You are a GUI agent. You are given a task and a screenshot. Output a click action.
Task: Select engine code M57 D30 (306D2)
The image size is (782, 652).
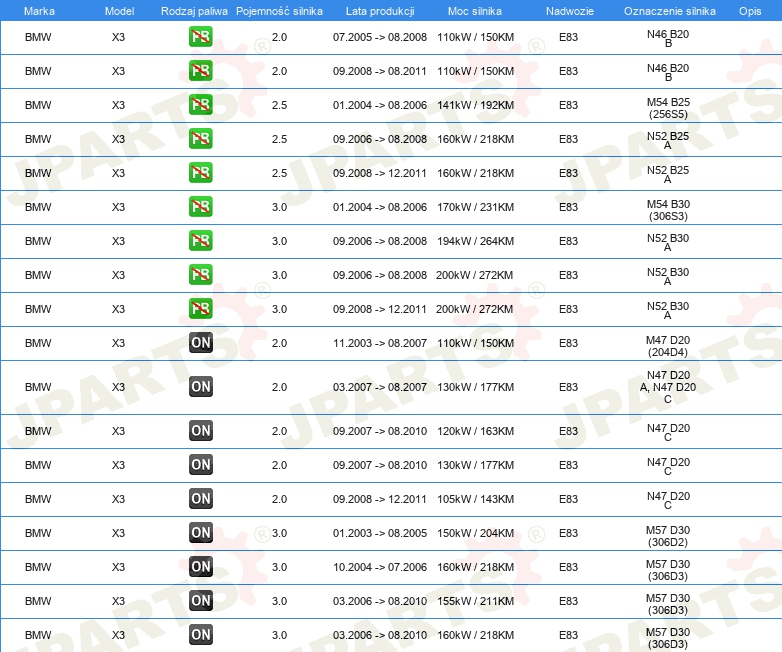[x=668, y=536]
